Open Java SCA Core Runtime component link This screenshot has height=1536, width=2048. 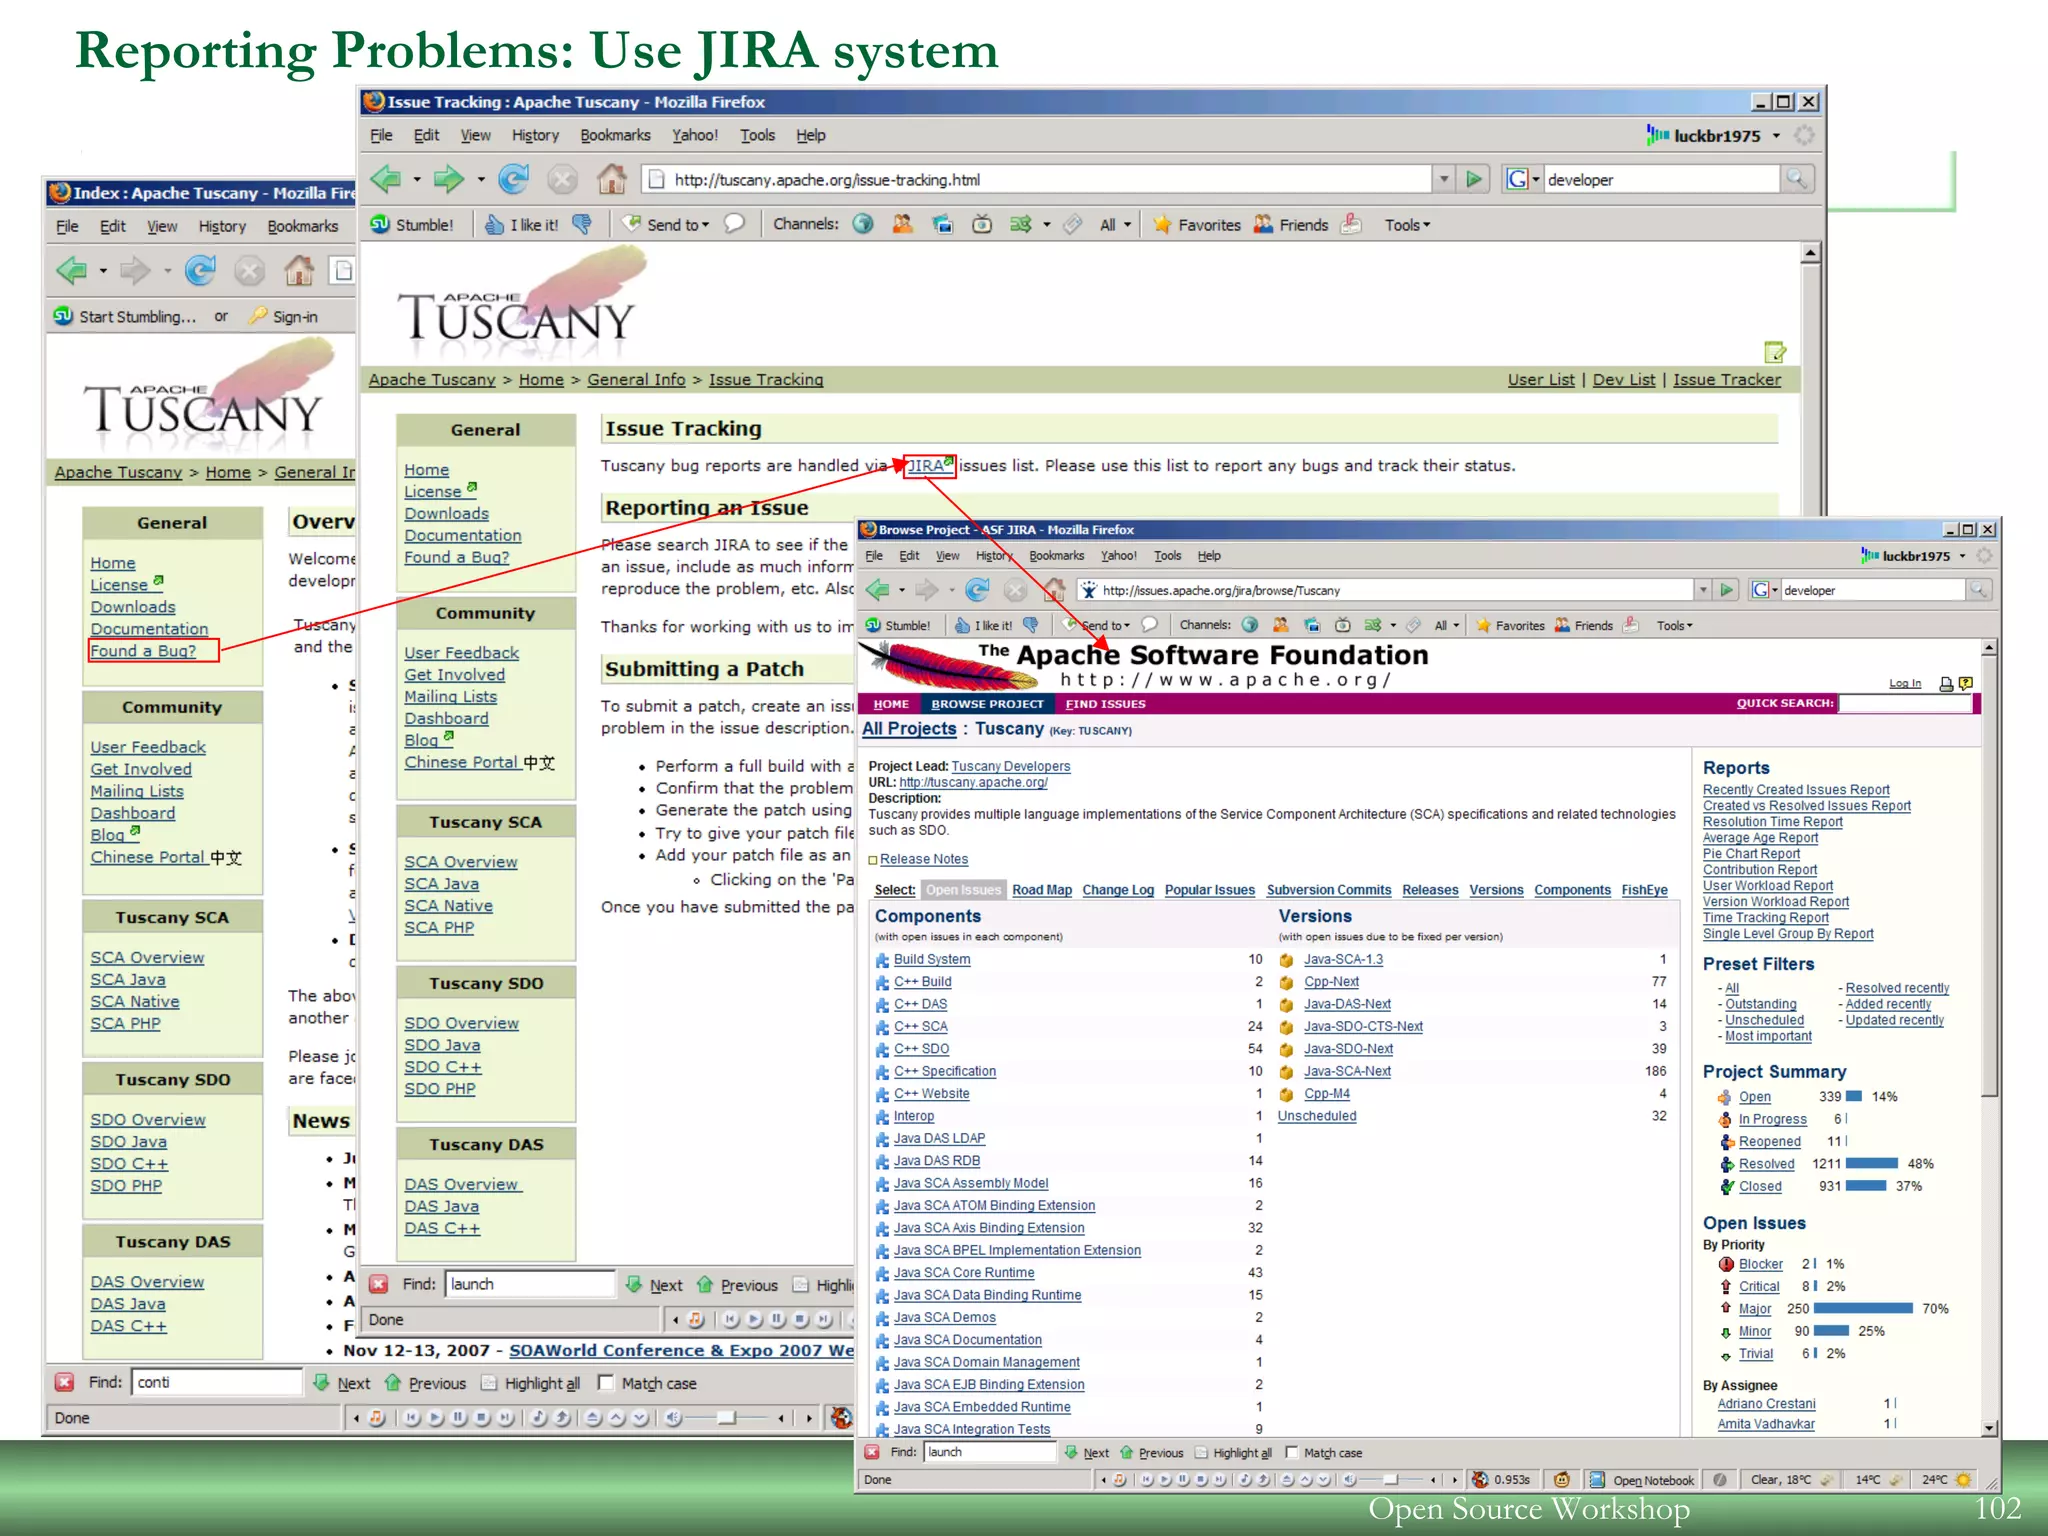coord(963,1272)
